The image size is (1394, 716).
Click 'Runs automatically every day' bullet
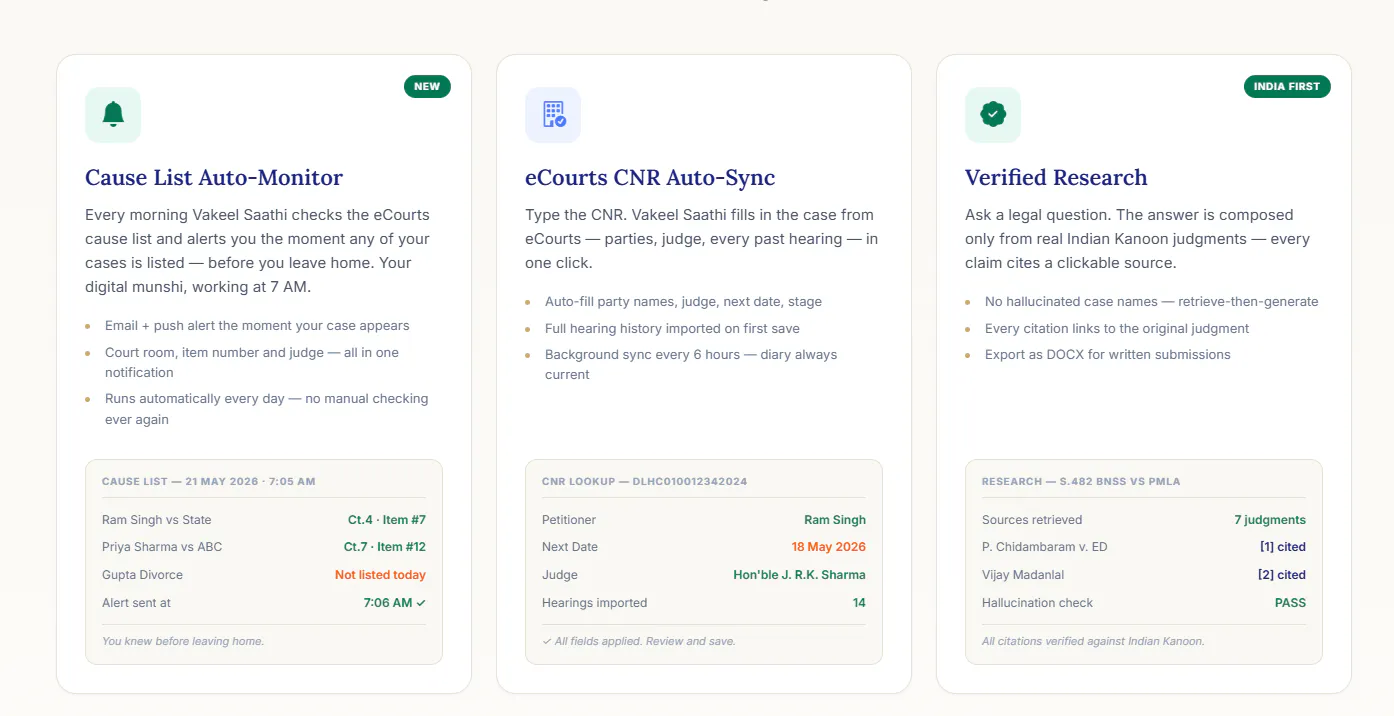[x=266, y=409]
